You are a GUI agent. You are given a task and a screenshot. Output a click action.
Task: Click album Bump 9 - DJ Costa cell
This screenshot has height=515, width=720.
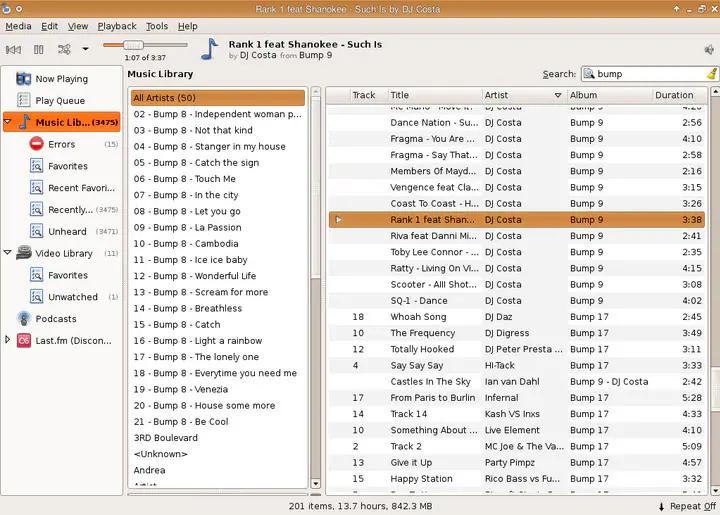(x=609, y=381)
